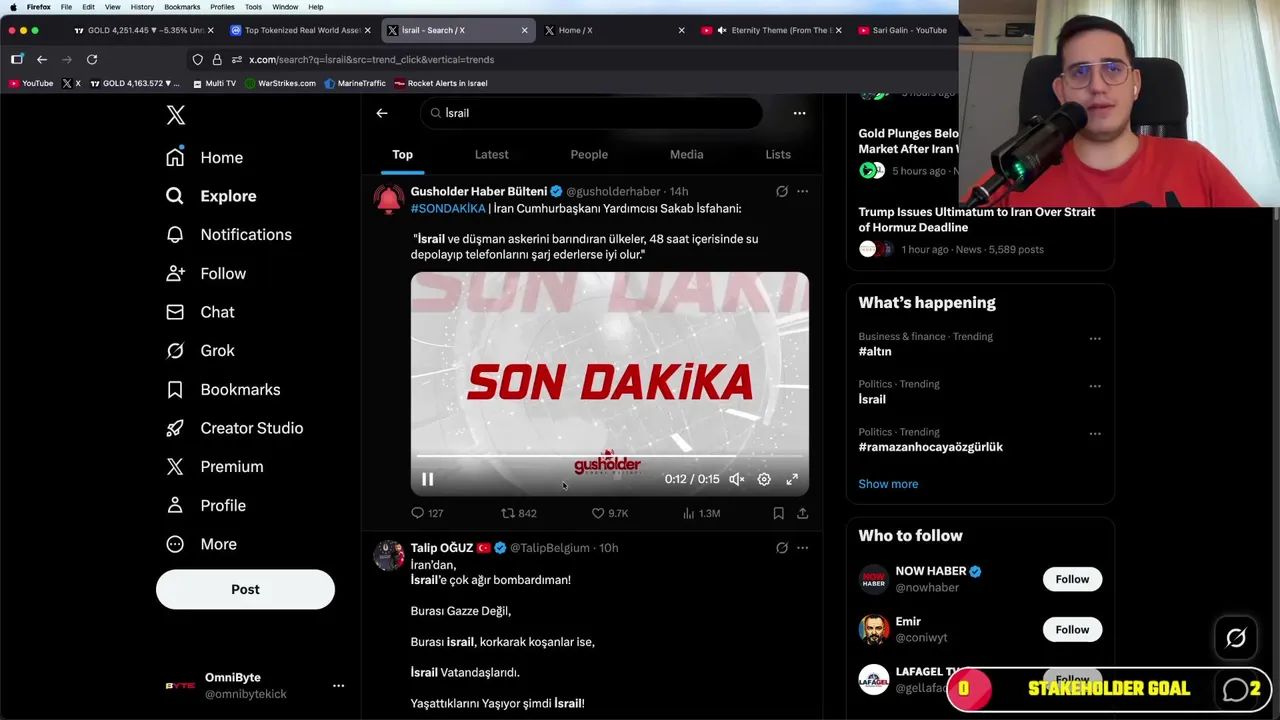Viewport: 1280px width, 720px height.
Task: Expand trends with Show more
Action: 888,484
